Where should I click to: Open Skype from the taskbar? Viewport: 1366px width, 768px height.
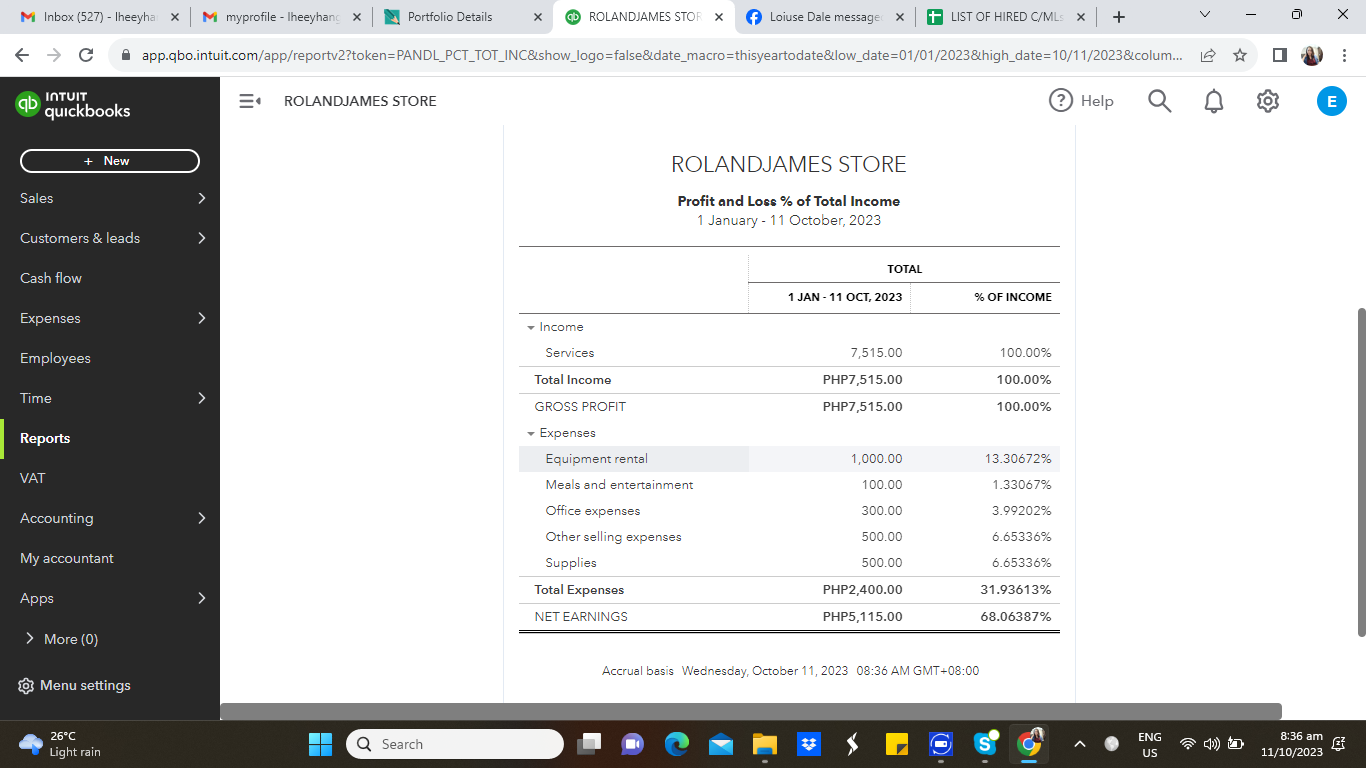[985, 744]
